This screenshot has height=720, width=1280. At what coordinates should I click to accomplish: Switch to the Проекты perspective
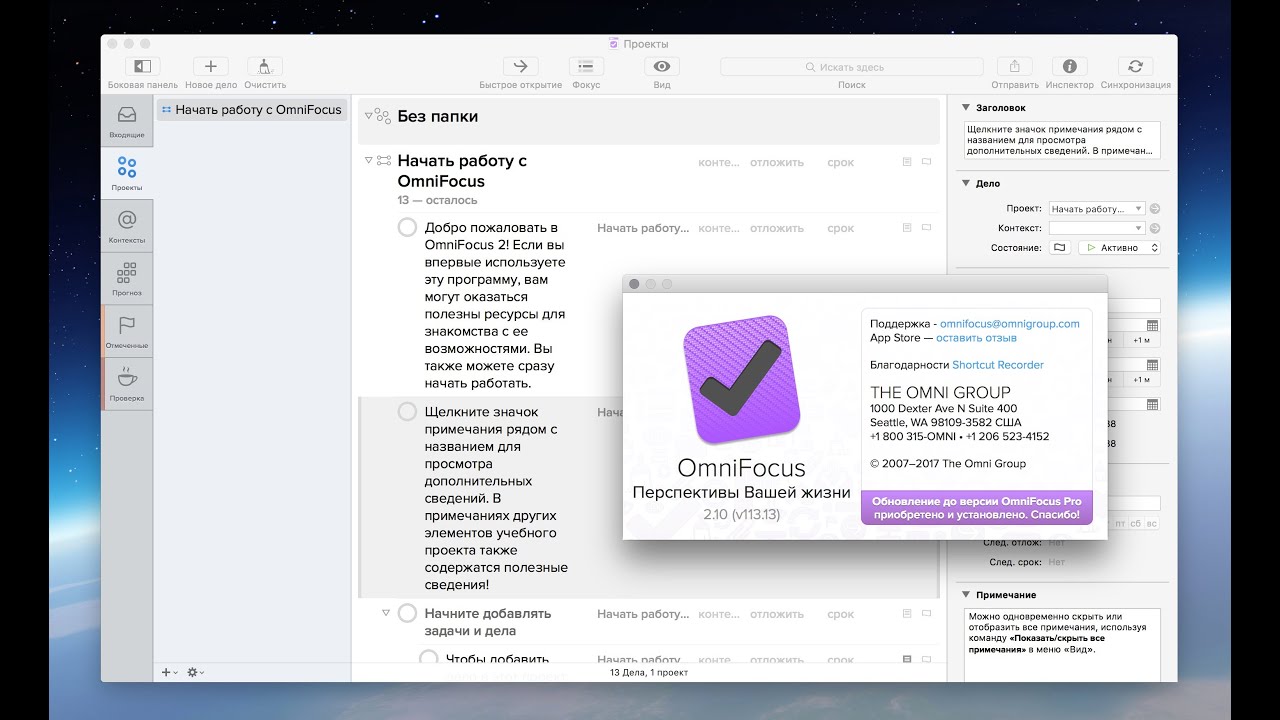[x=127, y=173]
